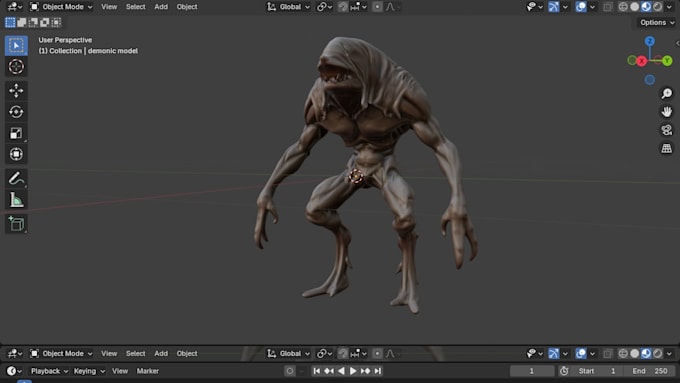Click the hand pan-view button
The image size is (680, 383).
click(x=667, y=111)
